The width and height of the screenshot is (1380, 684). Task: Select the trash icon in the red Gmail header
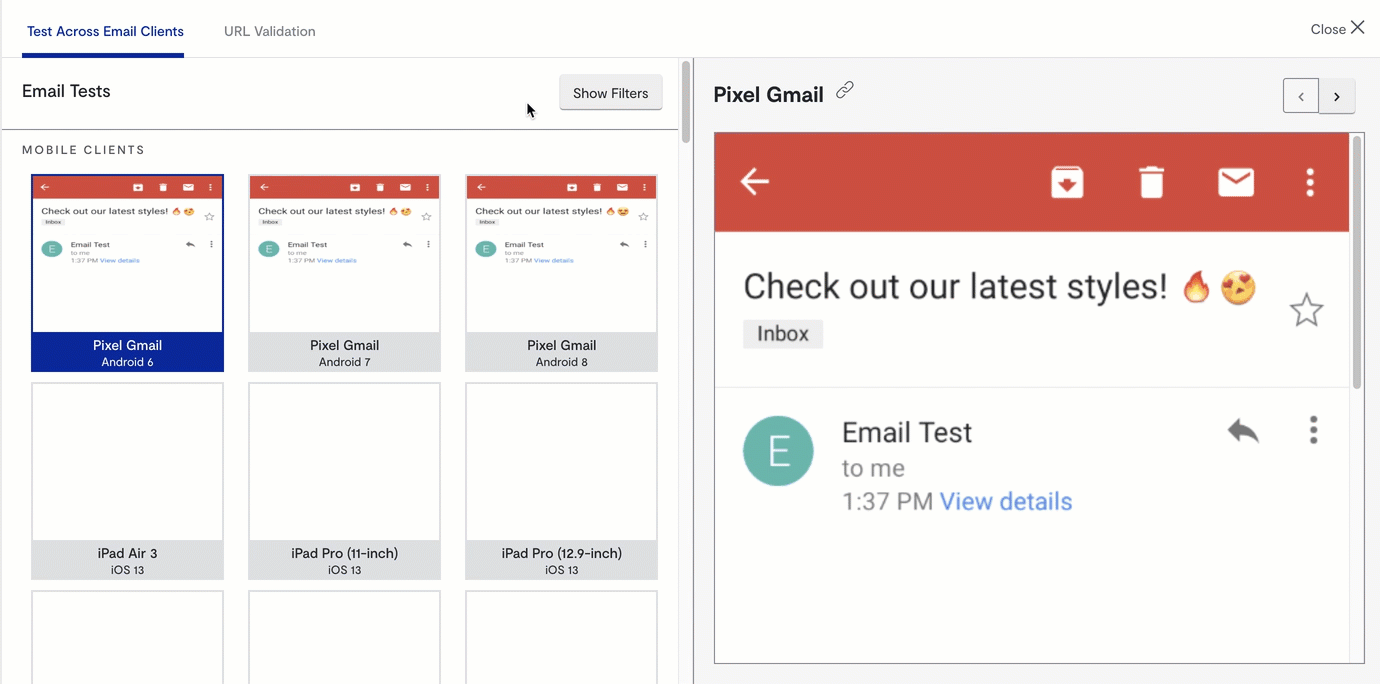(x=1151, y=182)
